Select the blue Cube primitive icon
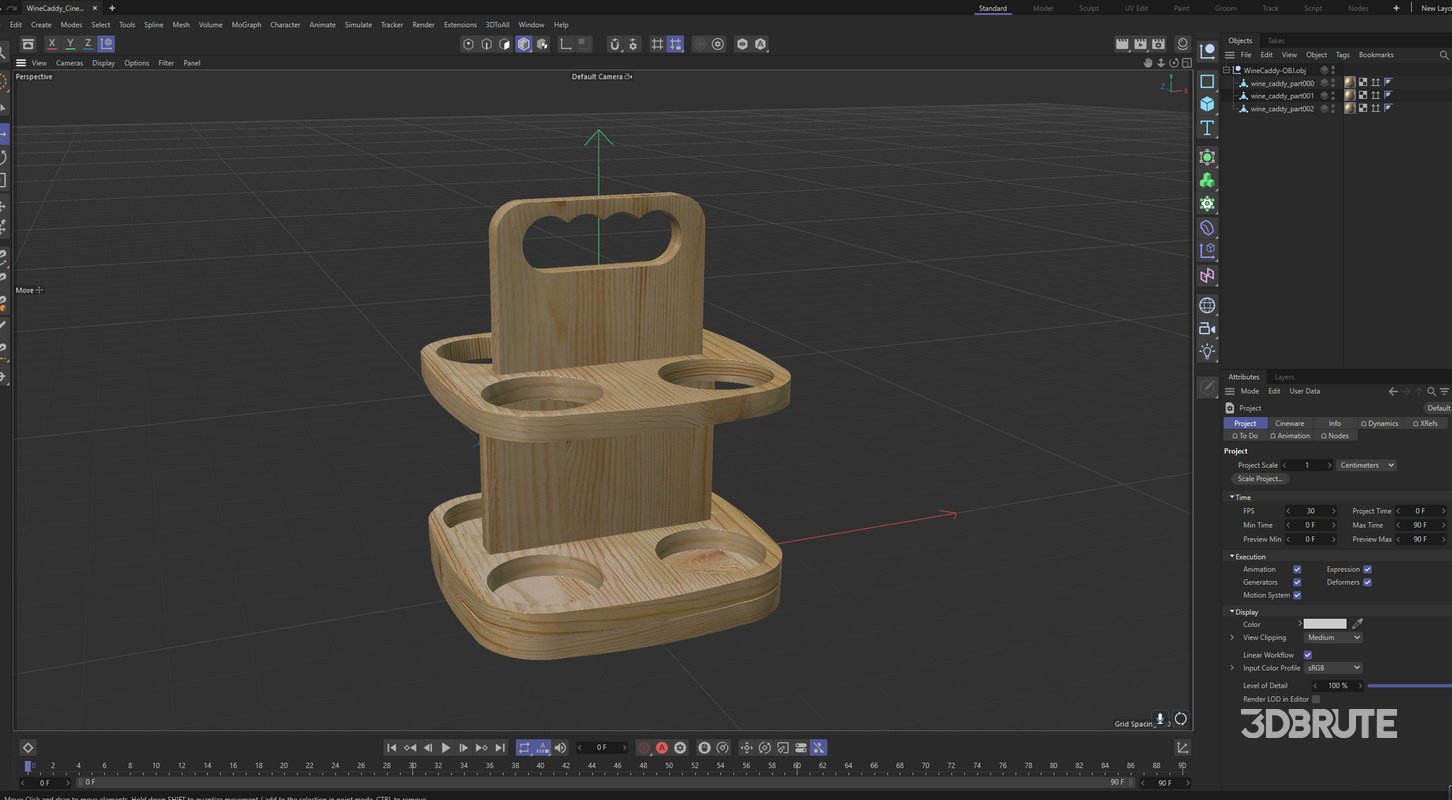 coord(1207,104)
